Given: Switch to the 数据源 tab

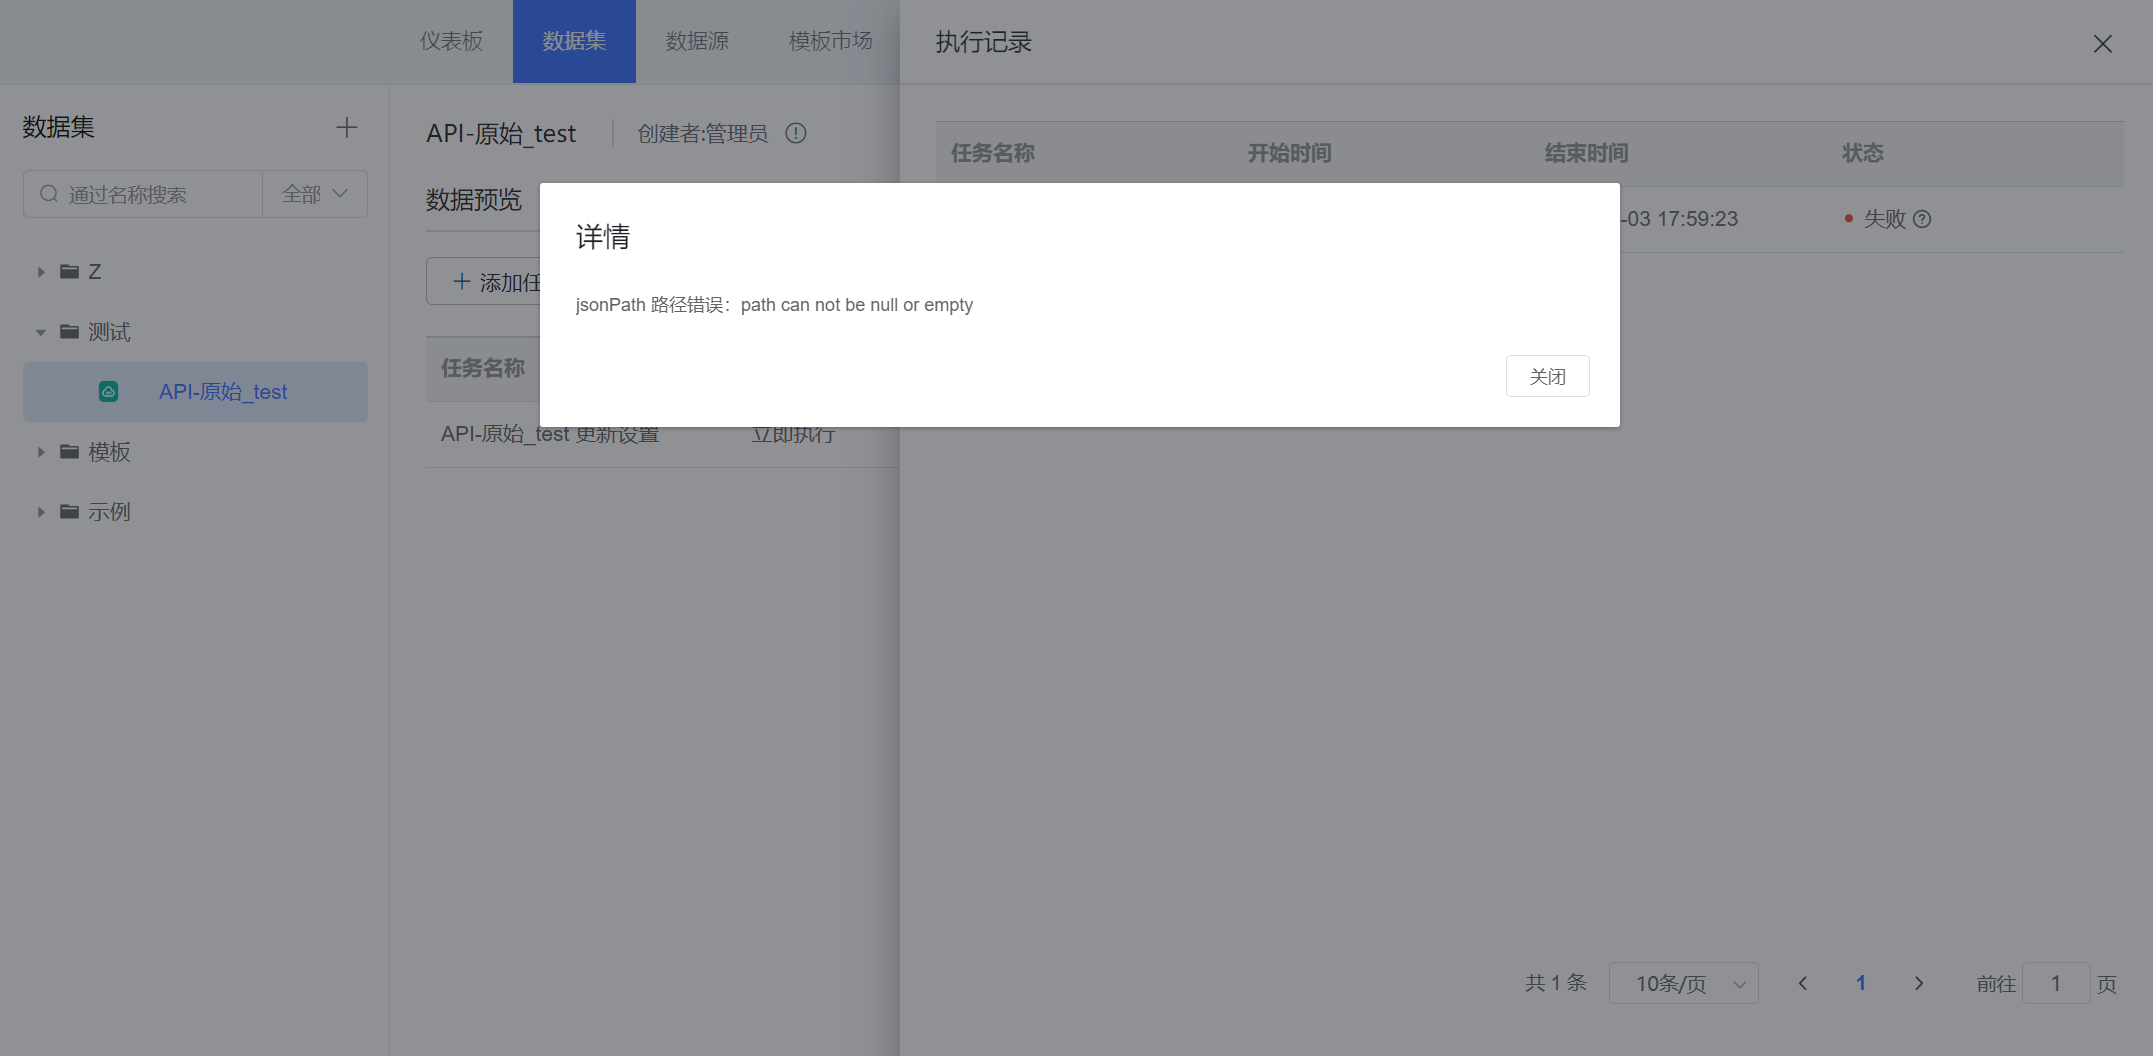Looking at the screenshot, I should point(697,41).
